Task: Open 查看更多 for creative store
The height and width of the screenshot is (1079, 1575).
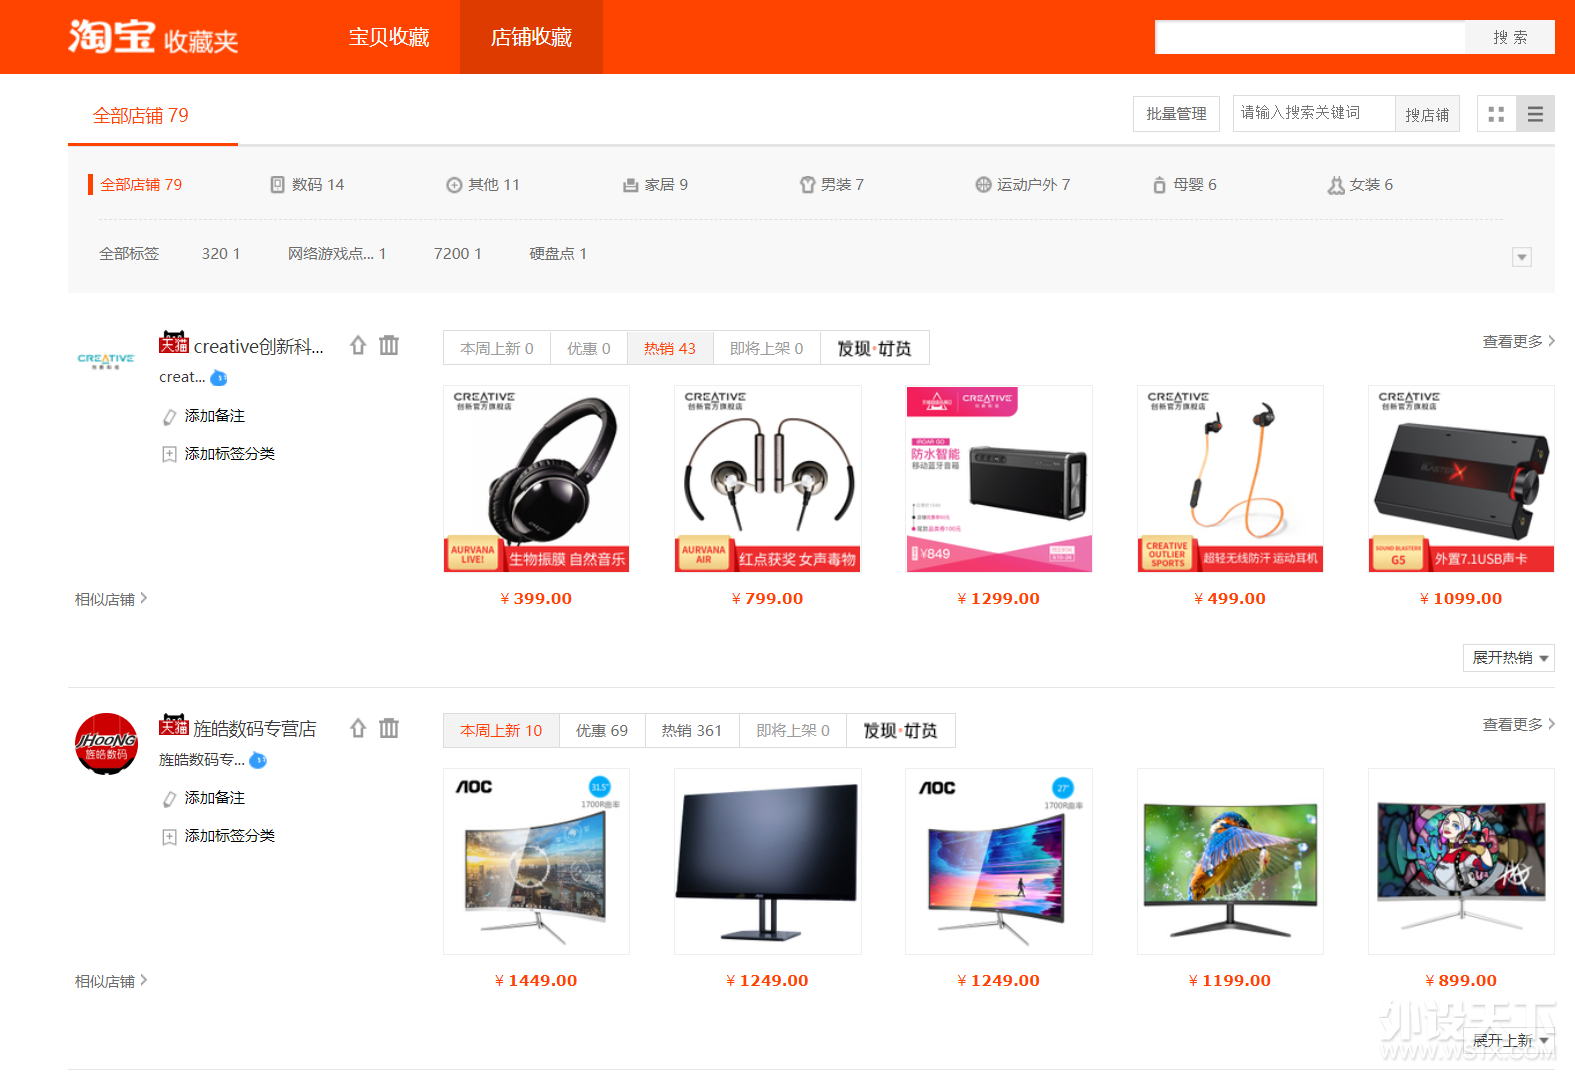Action: (x=1518, y=342)
